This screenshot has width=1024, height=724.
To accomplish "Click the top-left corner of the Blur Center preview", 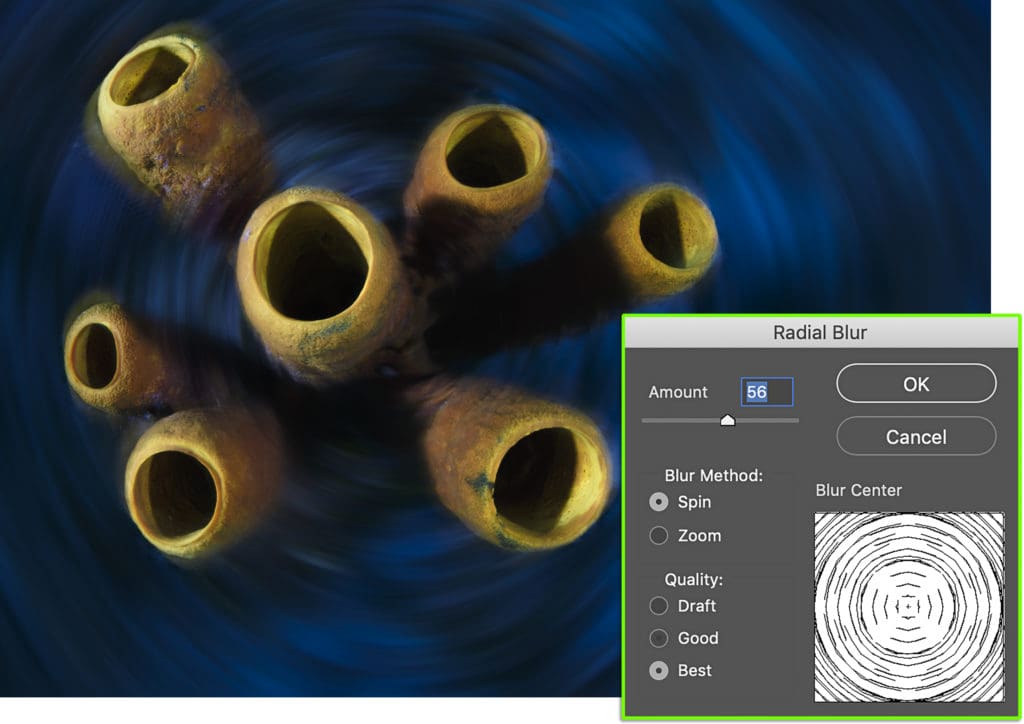I will click(x=818, y=516).
